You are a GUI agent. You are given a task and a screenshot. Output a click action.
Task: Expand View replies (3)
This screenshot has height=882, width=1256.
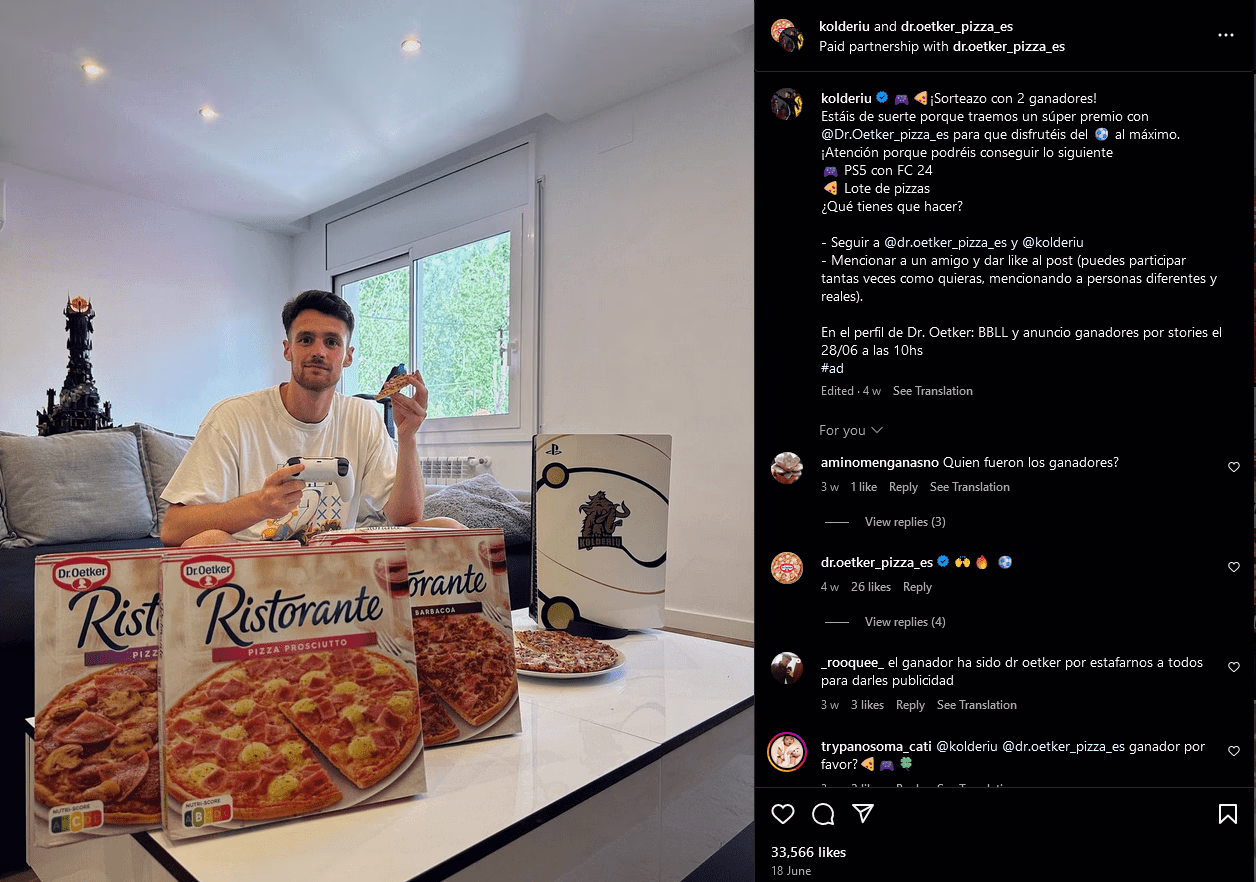pyautogui.click(x=905, y=522)
